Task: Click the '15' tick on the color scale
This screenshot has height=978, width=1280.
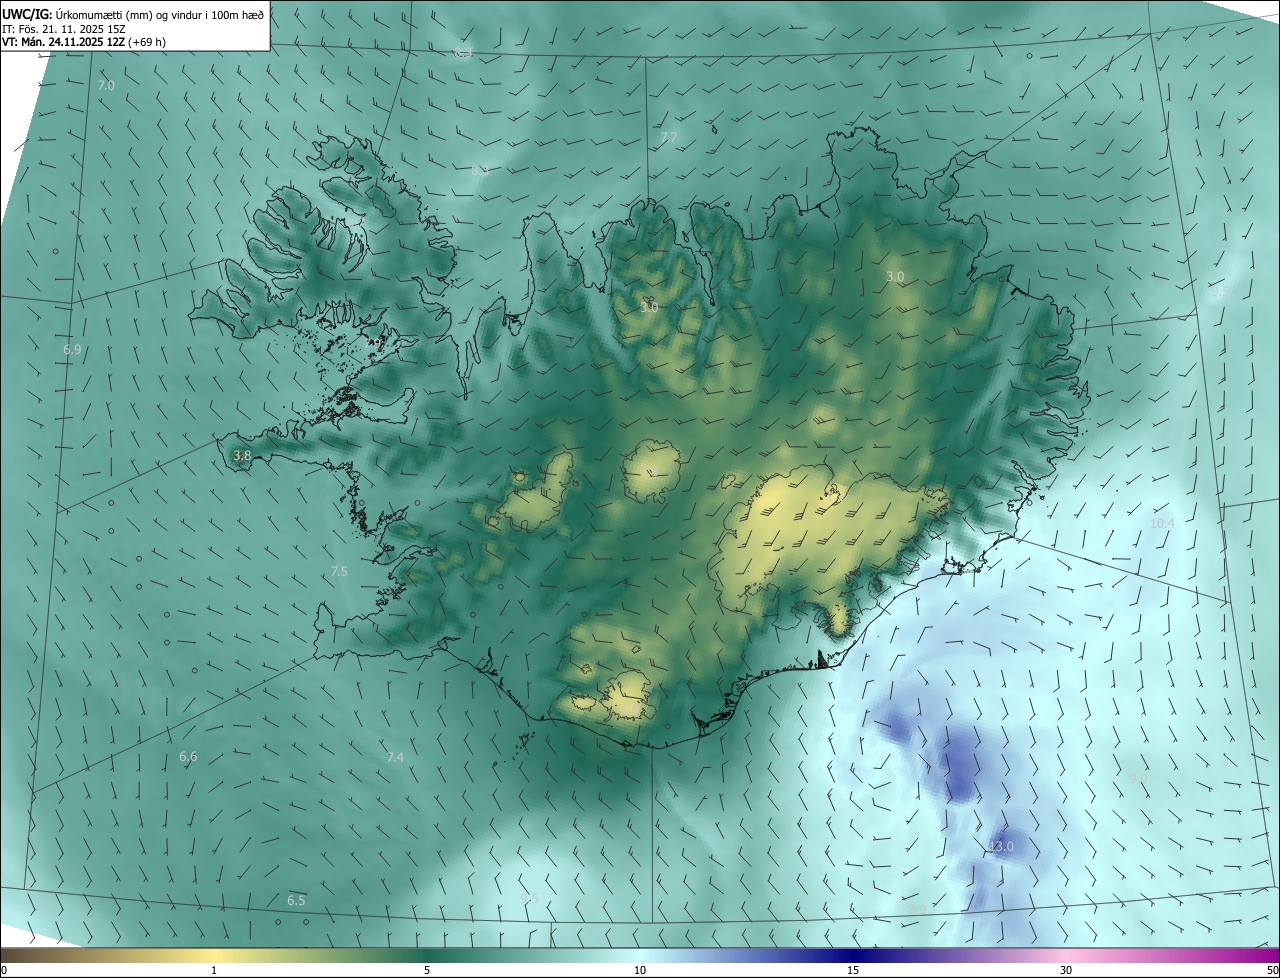Action: coord(853,970)
